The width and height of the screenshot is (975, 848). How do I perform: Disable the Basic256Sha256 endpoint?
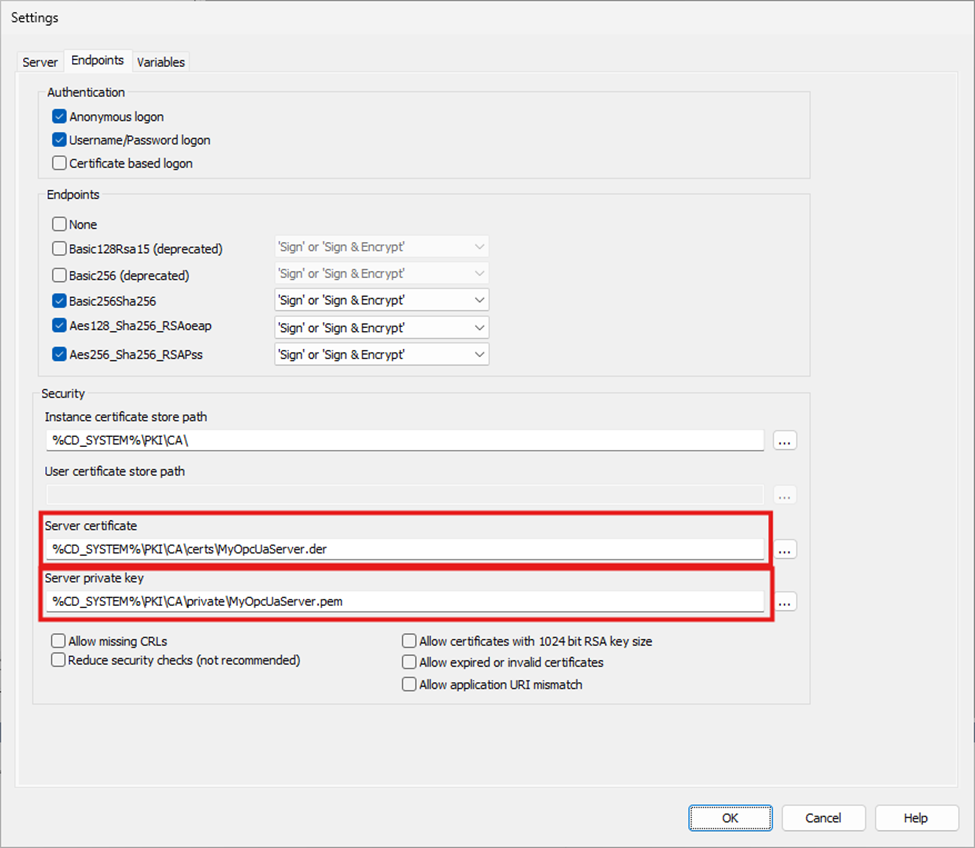tap(60, 300)
